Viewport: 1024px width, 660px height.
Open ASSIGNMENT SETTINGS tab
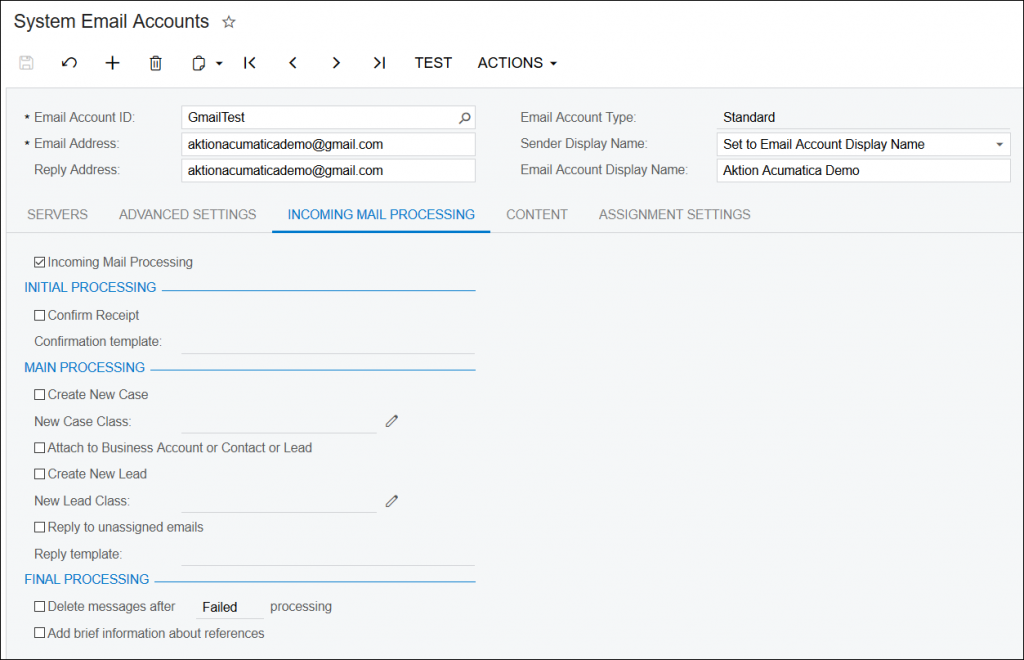(675, 214)
